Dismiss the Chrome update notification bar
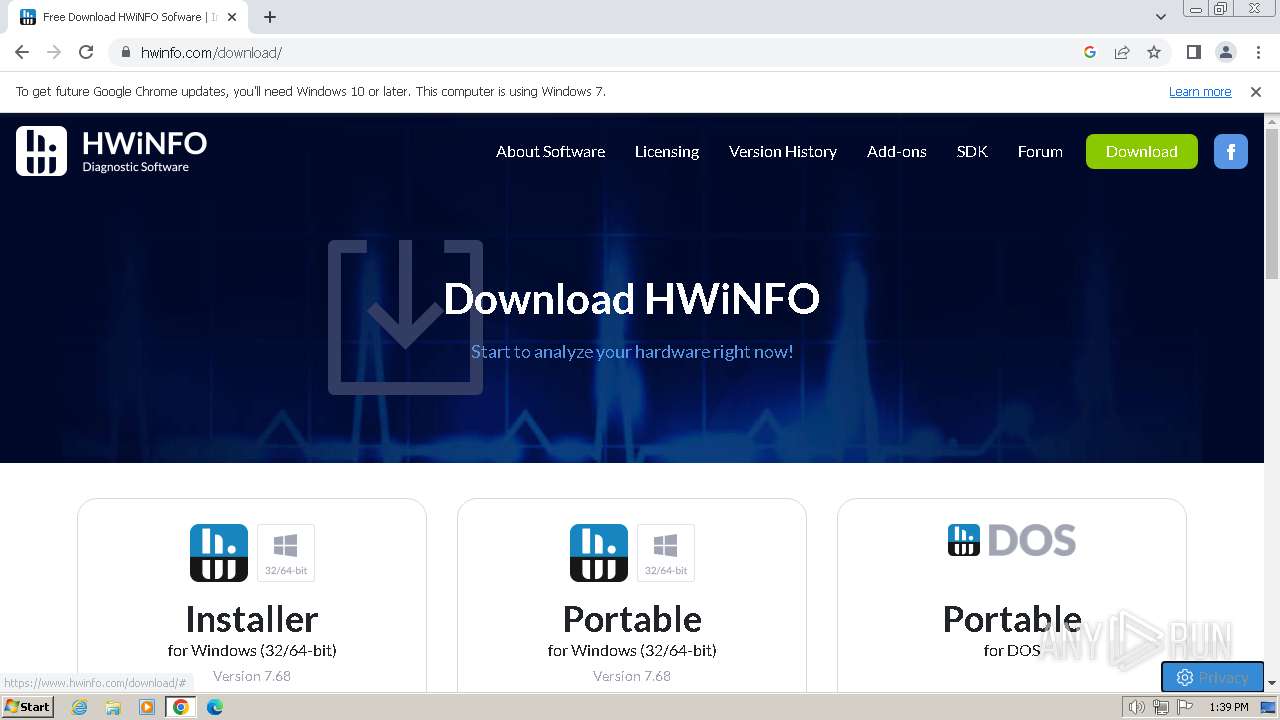The width and height of the screenshot is (1280, 720). pyautogui.click(x=1256, y=91)
